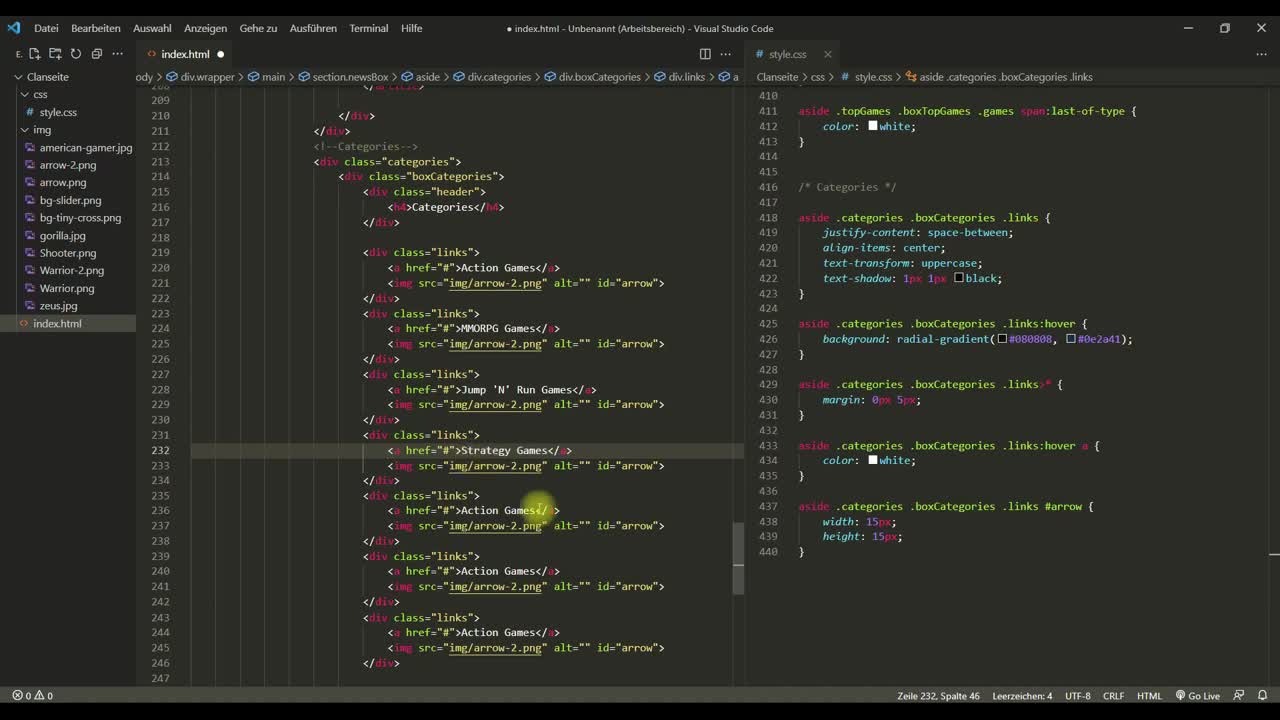Open the explorer's more actions ellipsis
This screenshot has height=720, width=1280.
tap(117, 54)
